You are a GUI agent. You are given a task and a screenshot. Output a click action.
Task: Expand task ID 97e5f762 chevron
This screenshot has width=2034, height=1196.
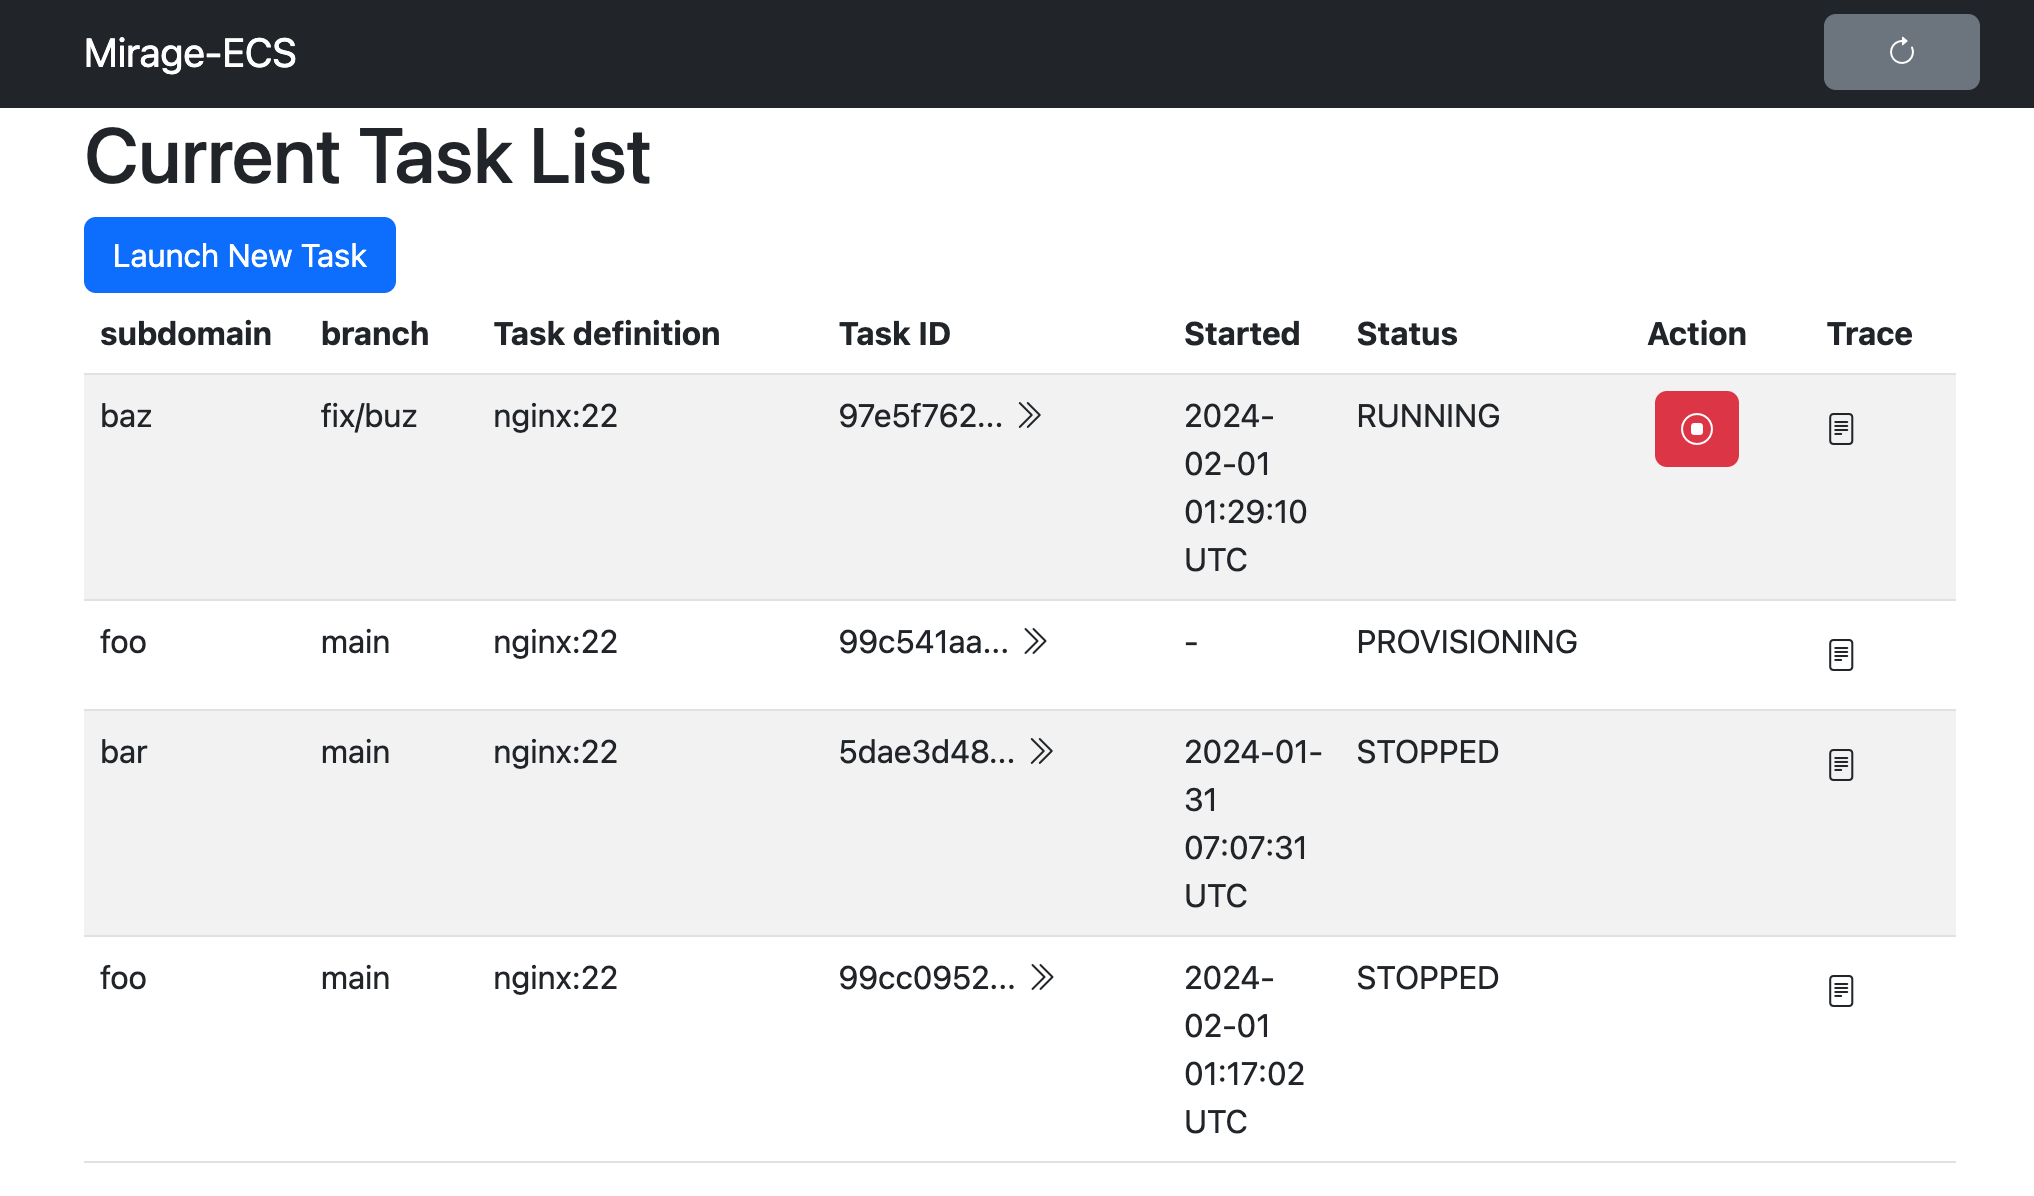click(x=1030, y=415)
